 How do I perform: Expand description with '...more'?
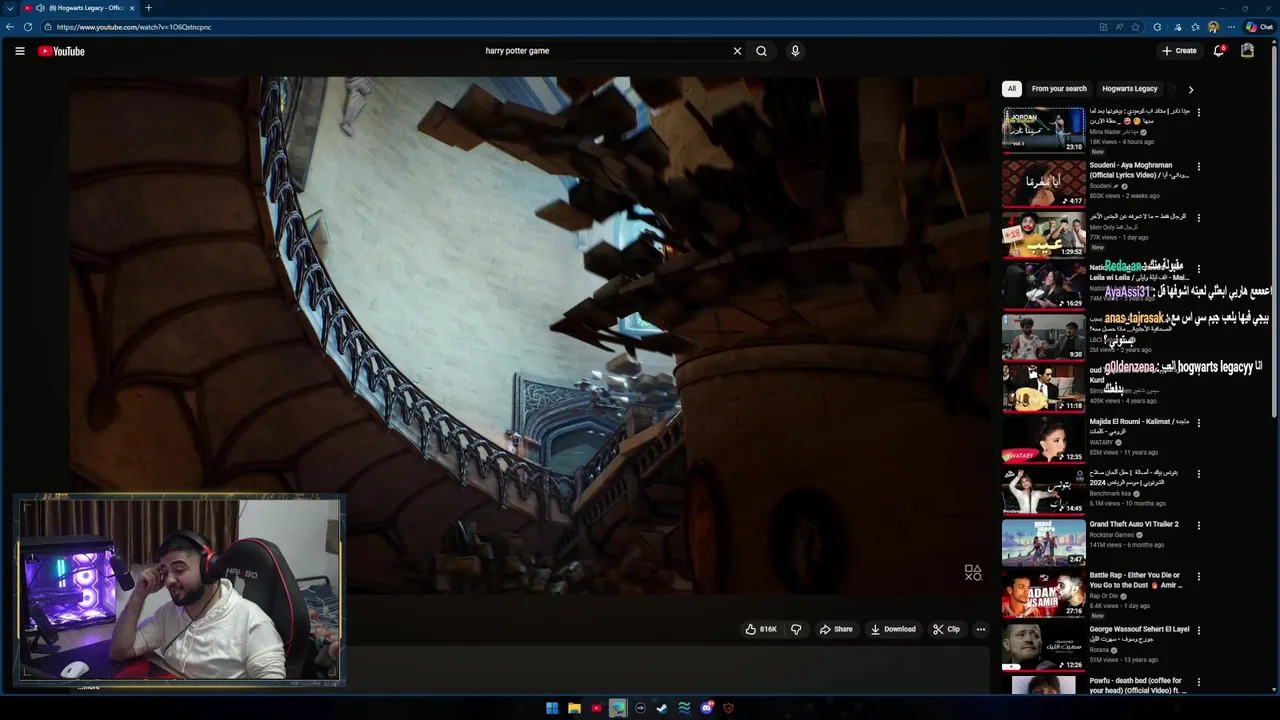pyautogui.click(x=90, y=687)
